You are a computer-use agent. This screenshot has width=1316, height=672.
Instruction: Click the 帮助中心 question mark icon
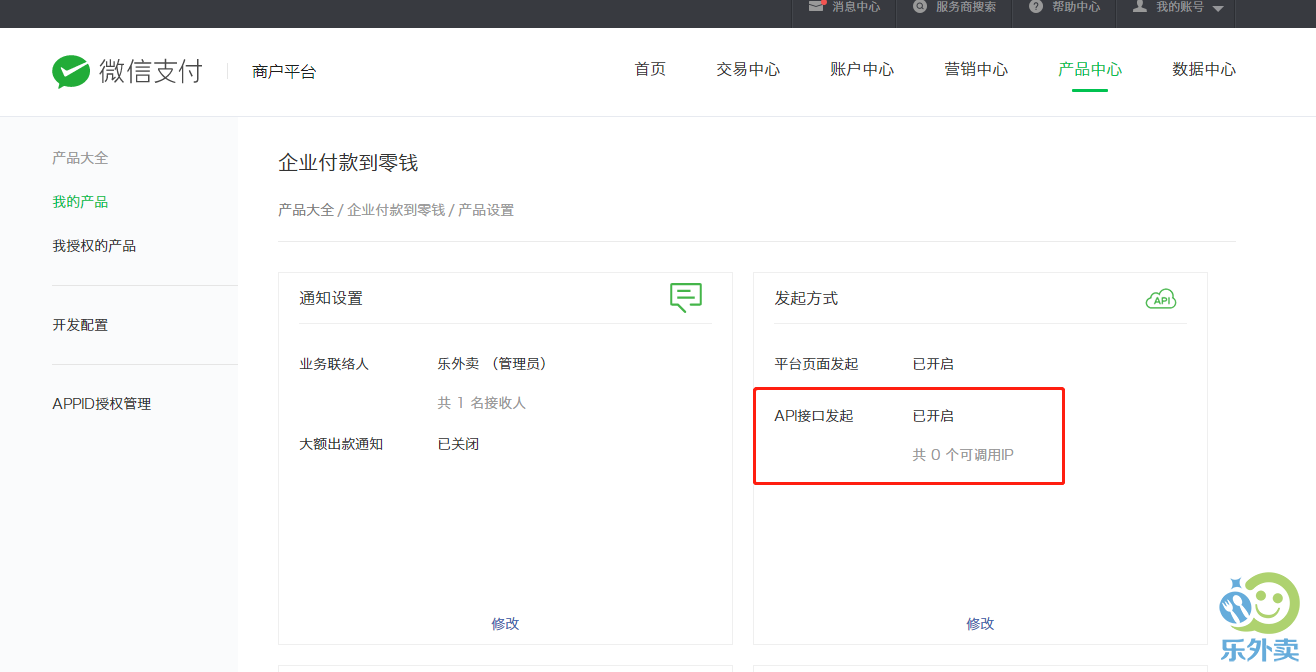pyautogui.click(x=1036, y=6)
